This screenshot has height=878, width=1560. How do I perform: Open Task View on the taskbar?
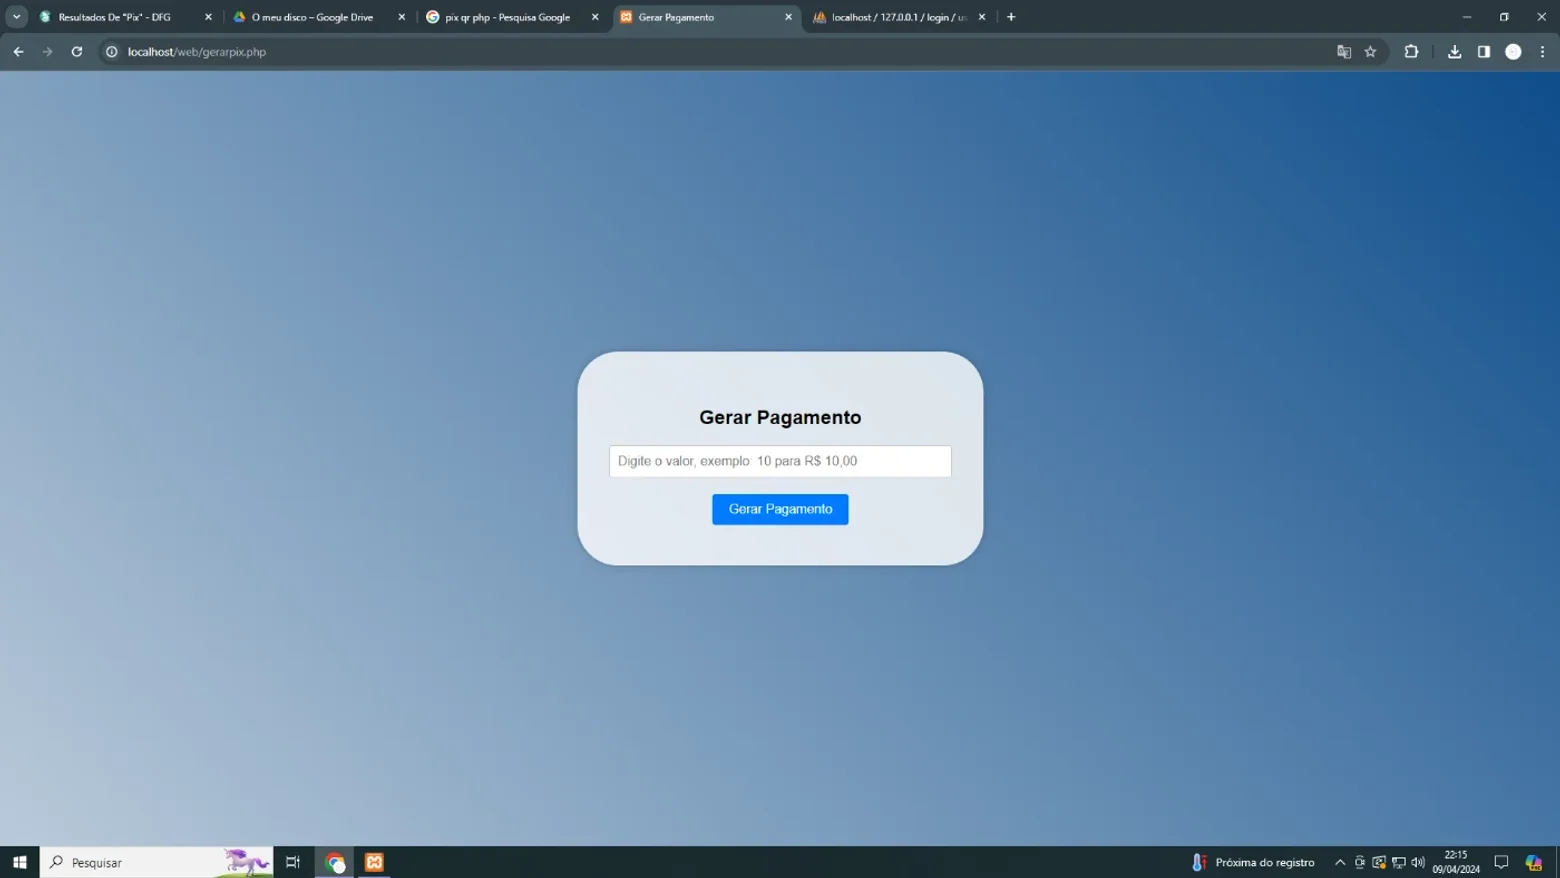[293, 862]
